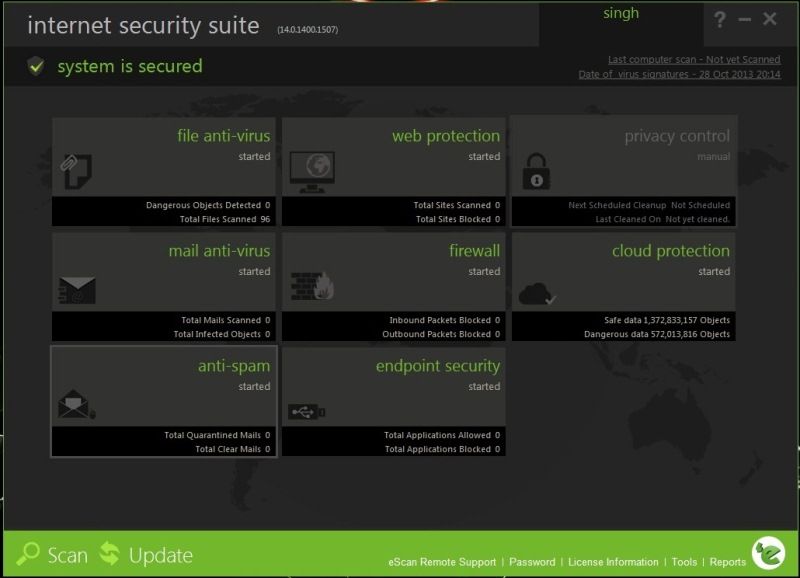Click Total Sites Blocked 0 stat
Screen dimensions: 800x578
458,219
